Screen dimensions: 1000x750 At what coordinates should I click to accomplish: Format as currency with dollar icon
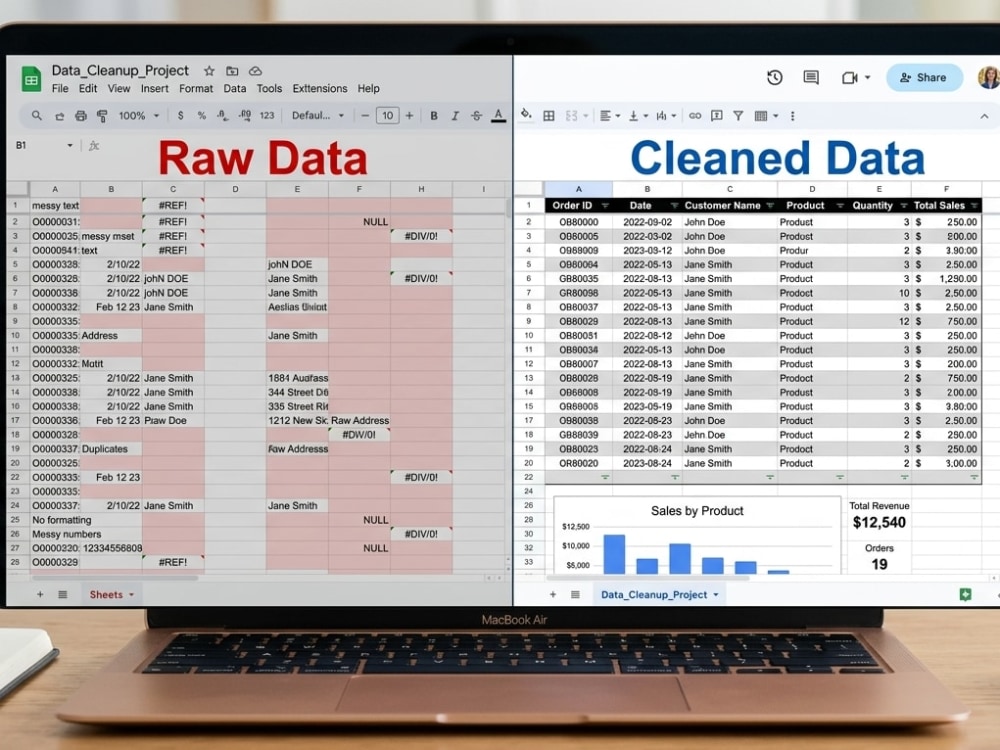click(x=180, y=115)
